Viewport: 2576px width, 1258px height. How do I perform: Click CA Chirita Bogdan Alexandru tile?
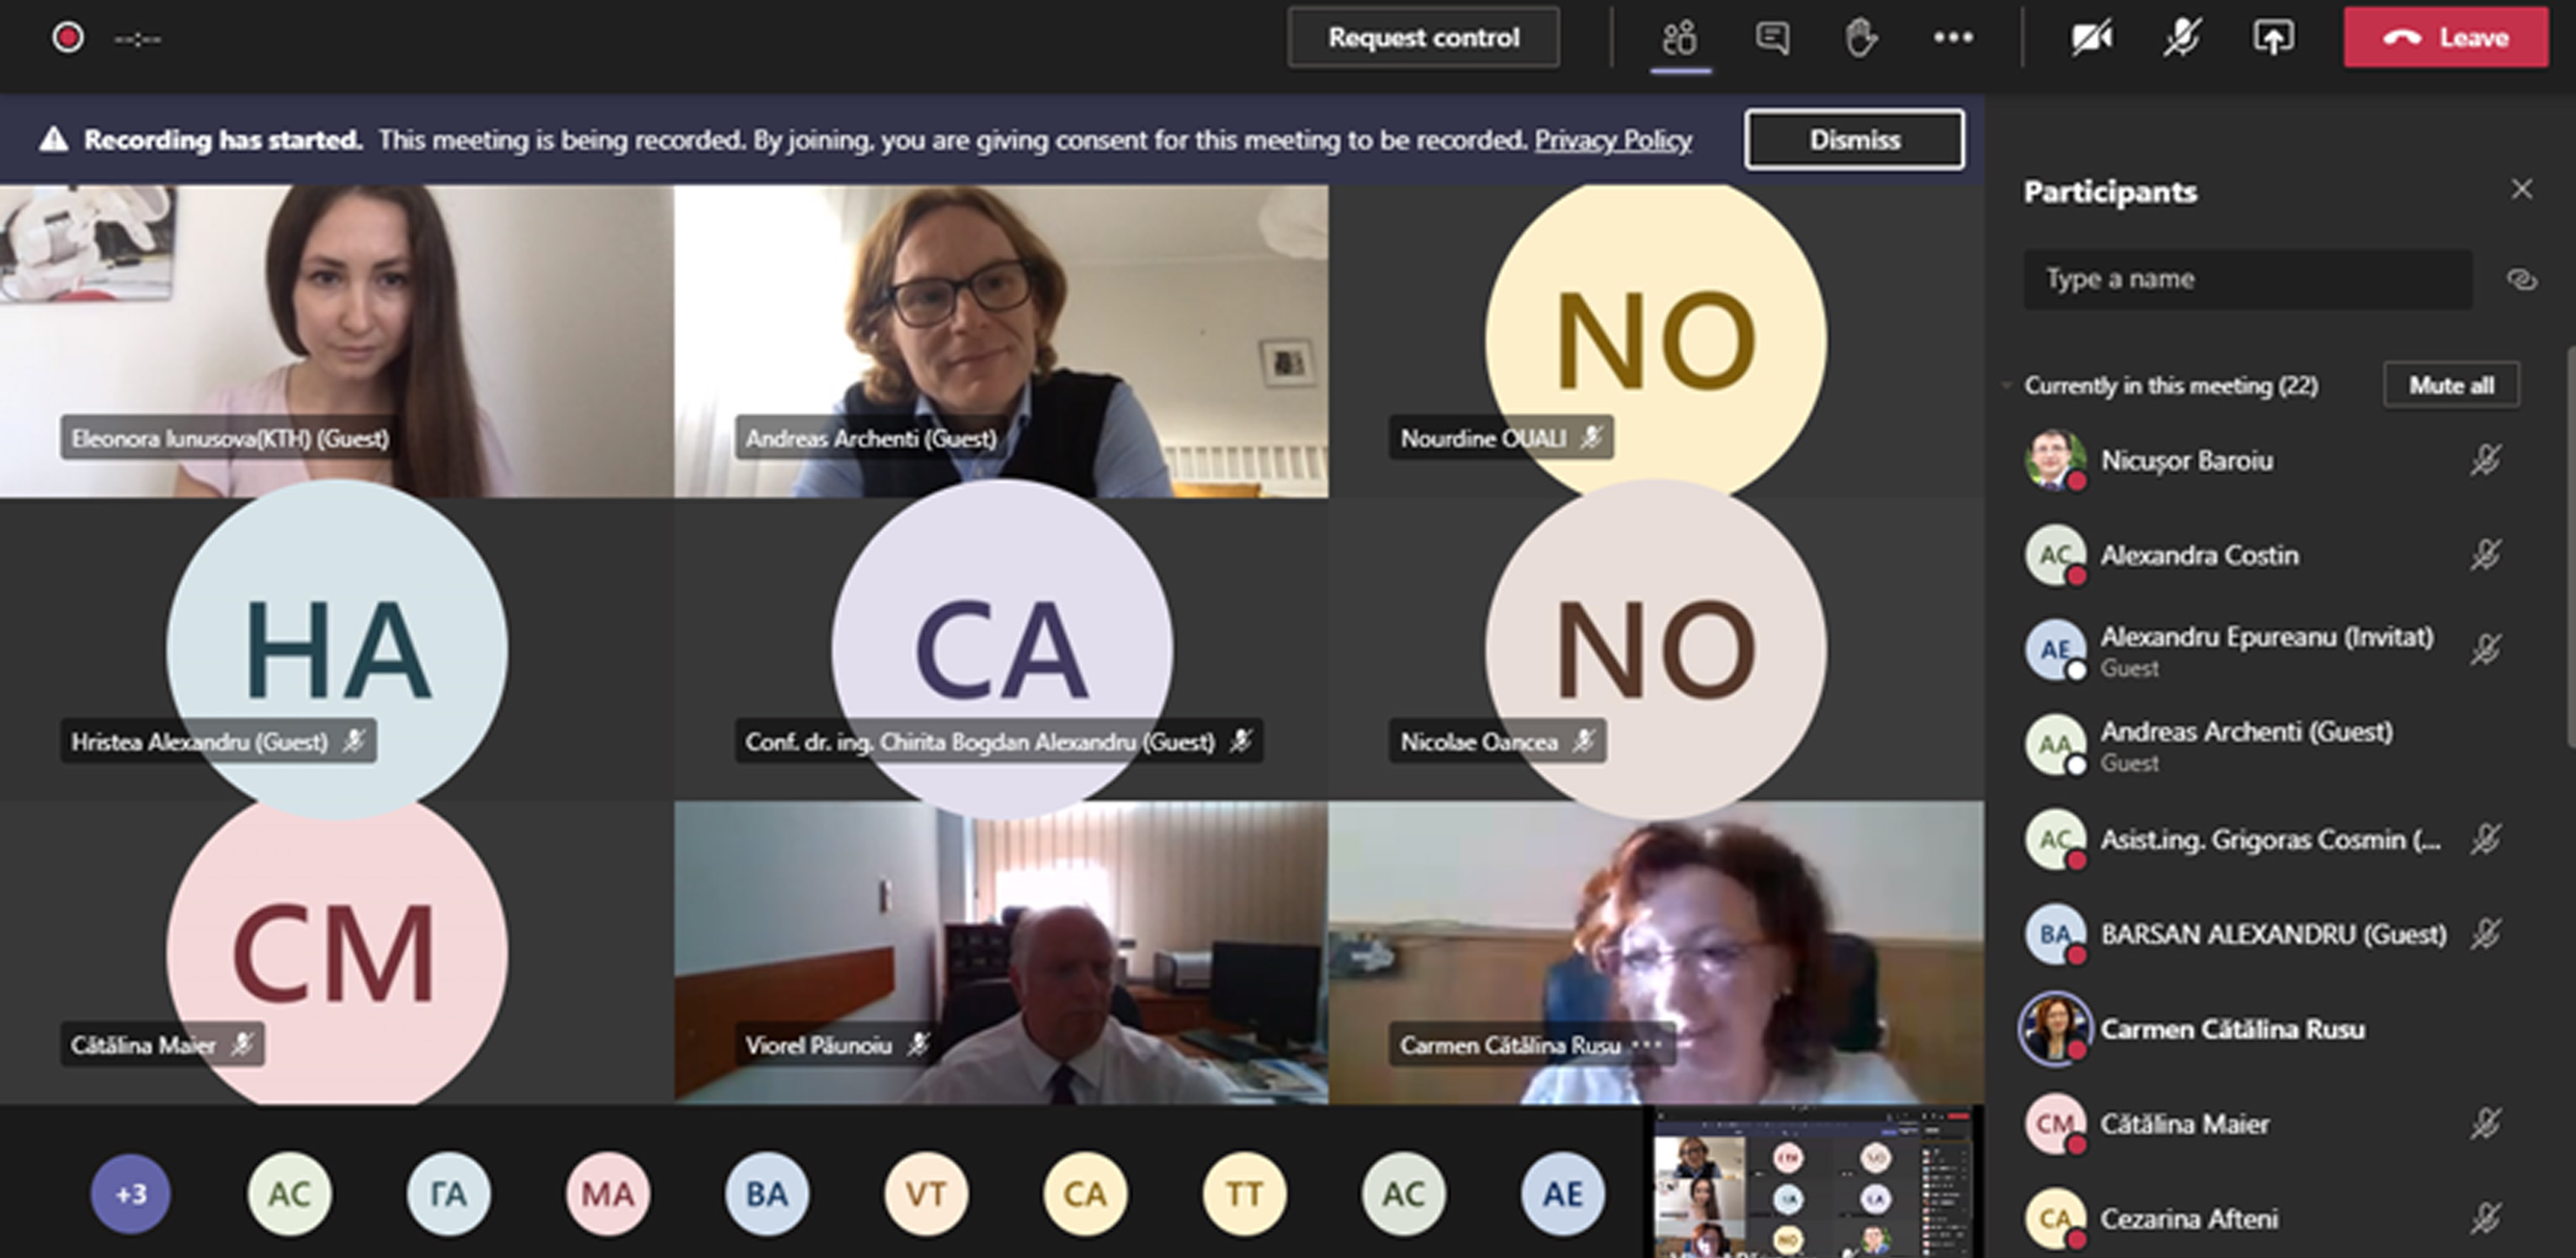pos(1001,648)
